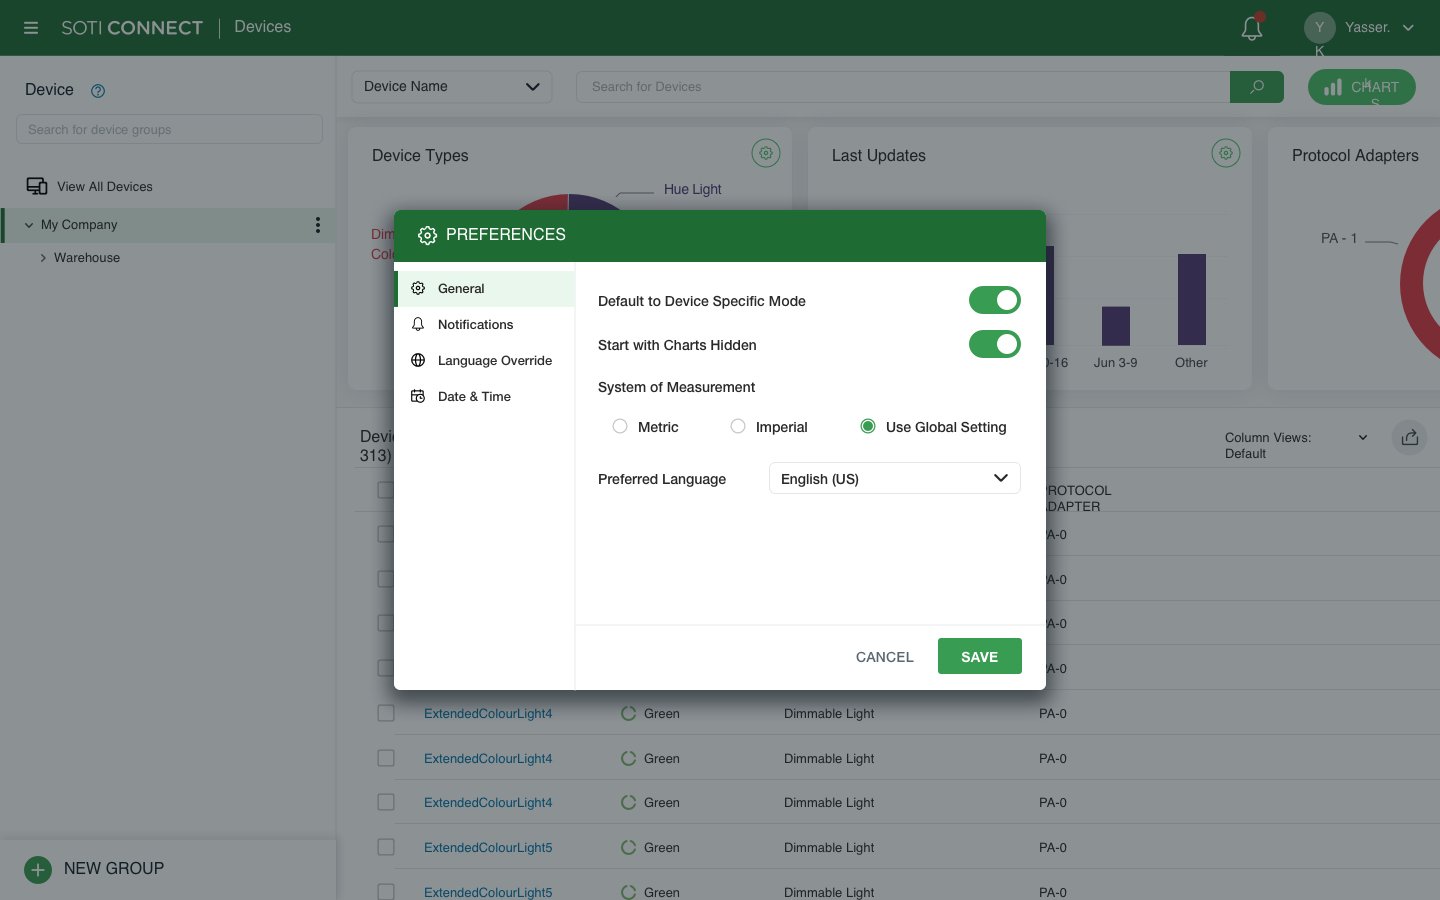
Task: Open the Preferred Language dropdown
Action: [895, 478]
